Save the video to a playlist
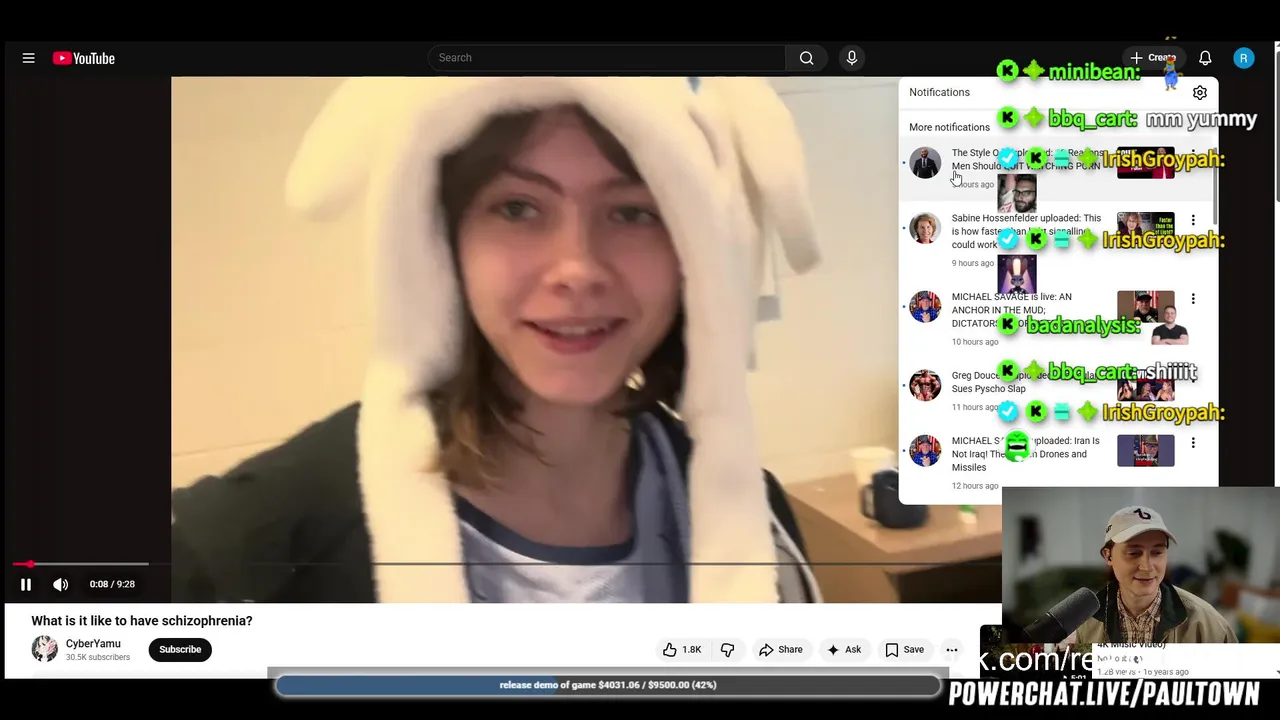 click(x=904, y=649)
